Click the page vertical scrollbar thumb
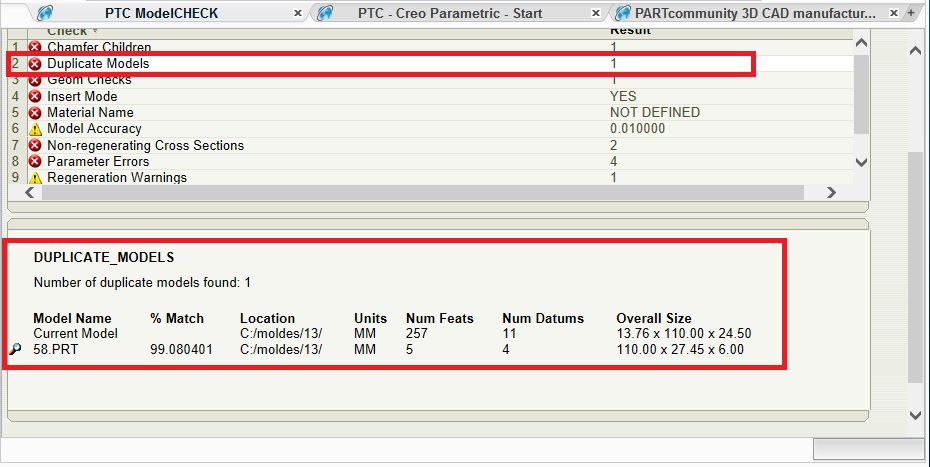This screenshot has height=467, width=930. pyautogui.click(x=915, y=266)
